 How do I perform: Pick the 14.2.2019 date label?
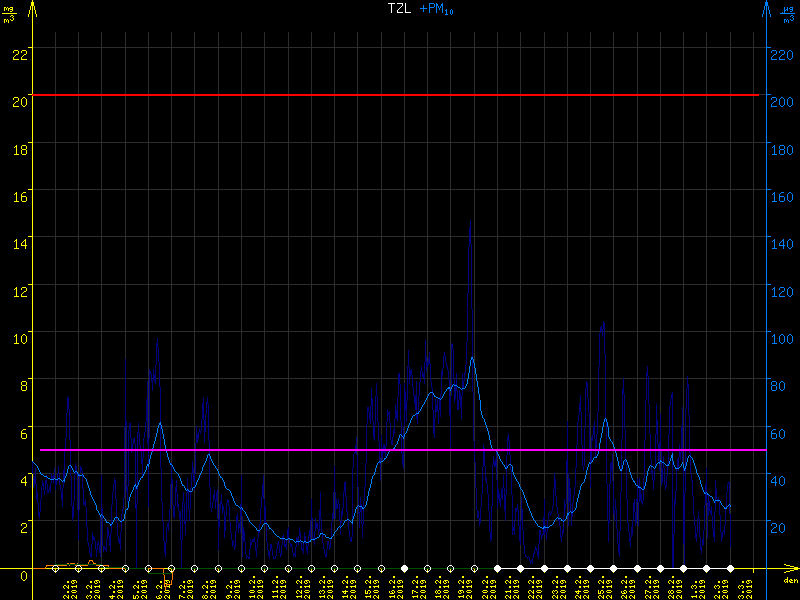(347, 585)
